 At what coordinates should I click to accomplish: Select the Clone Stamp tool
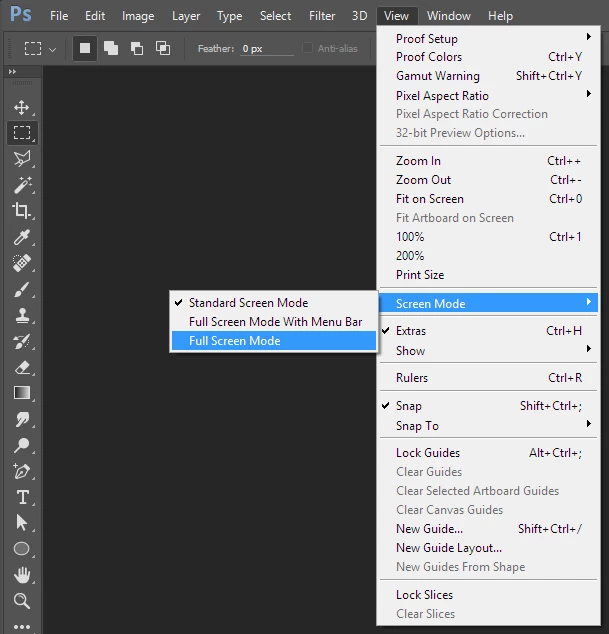click(22, 315)
